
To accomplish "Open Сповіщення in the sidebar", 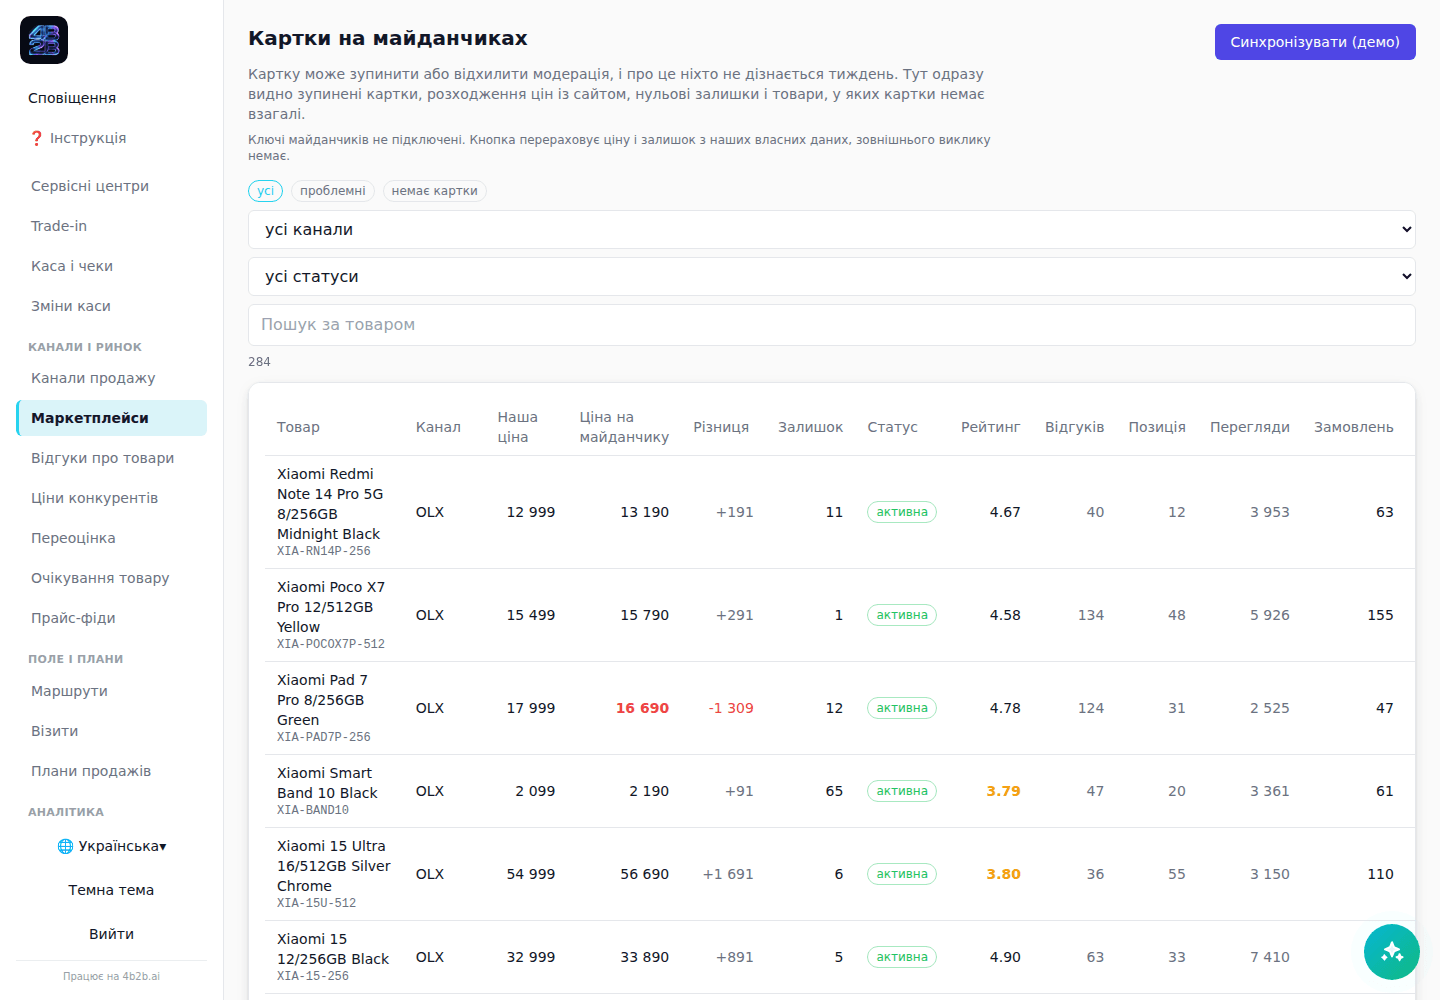I will pos(72,98).
